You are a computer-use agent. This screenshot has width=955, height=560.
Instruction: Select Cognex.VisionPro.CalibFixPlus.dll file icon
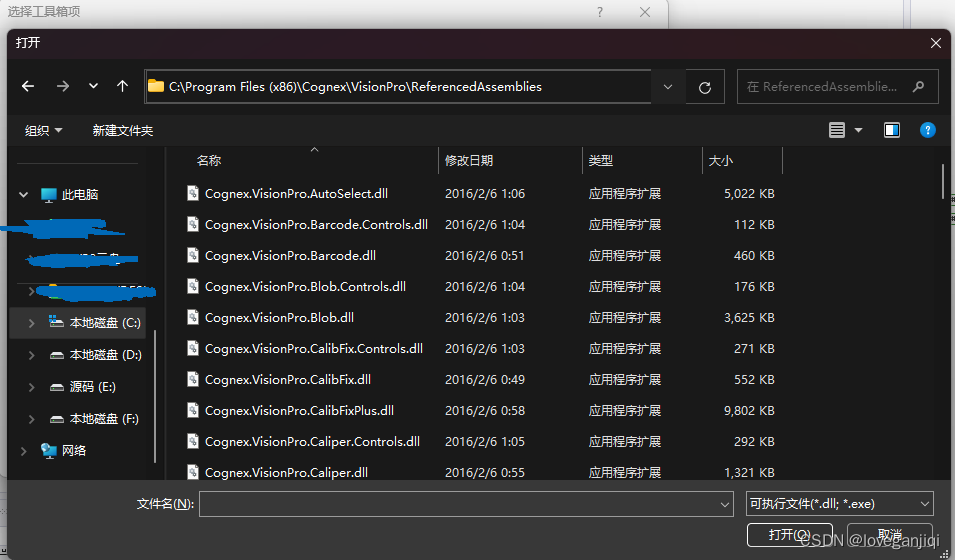[192, 410]
